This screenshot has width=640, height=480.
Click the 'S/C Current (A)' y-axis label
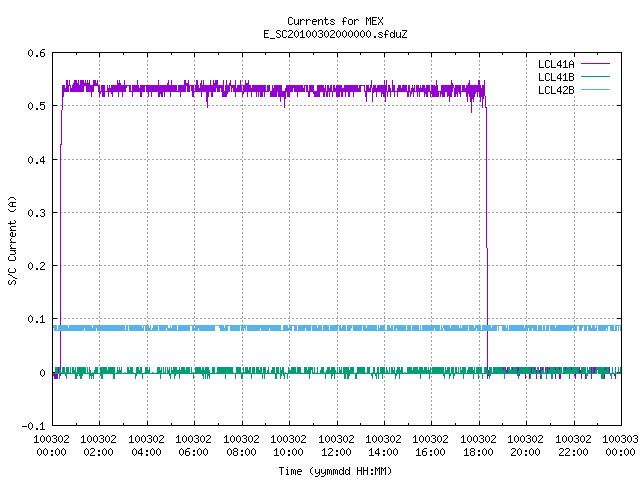pos(12,241)
